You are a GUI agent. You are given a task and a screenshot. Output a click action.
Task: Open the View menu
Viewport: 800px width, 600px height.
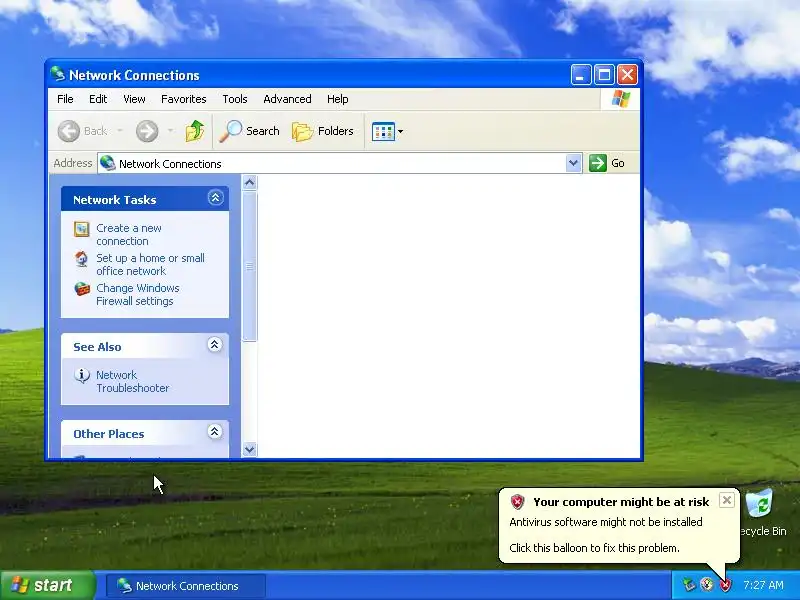coord(134,99)
